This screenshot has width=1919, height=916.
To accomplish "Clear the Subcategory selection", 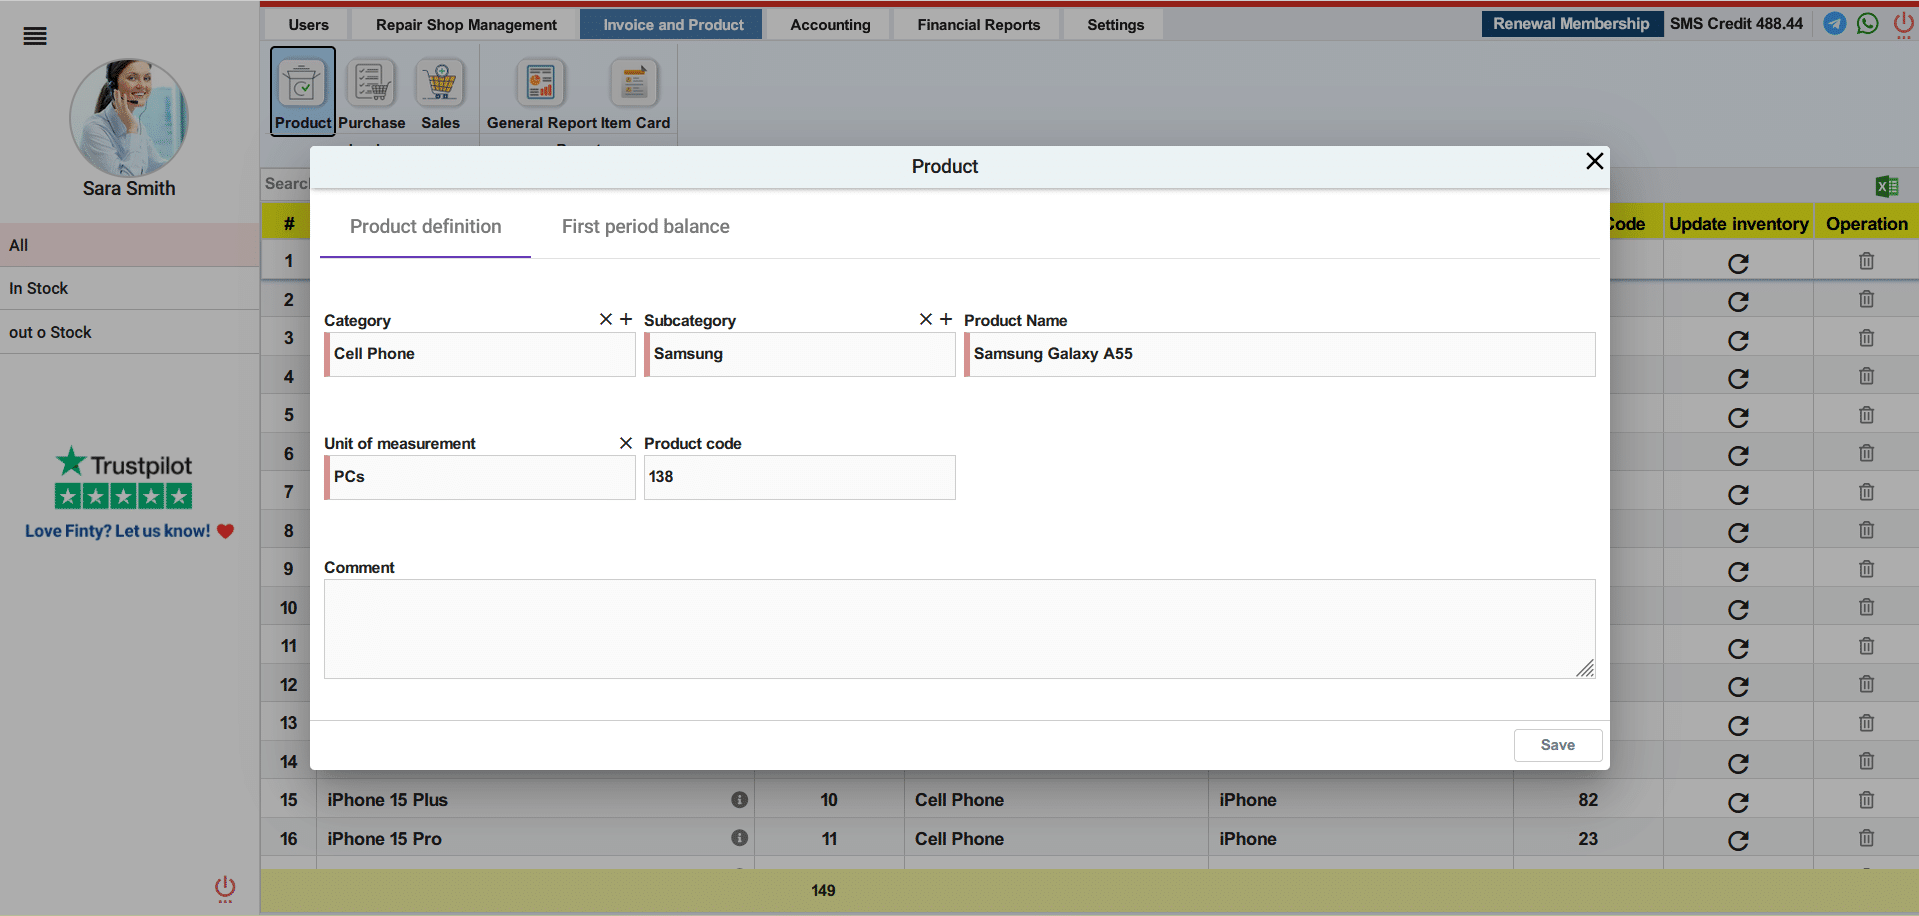I will tap(926, 319).
